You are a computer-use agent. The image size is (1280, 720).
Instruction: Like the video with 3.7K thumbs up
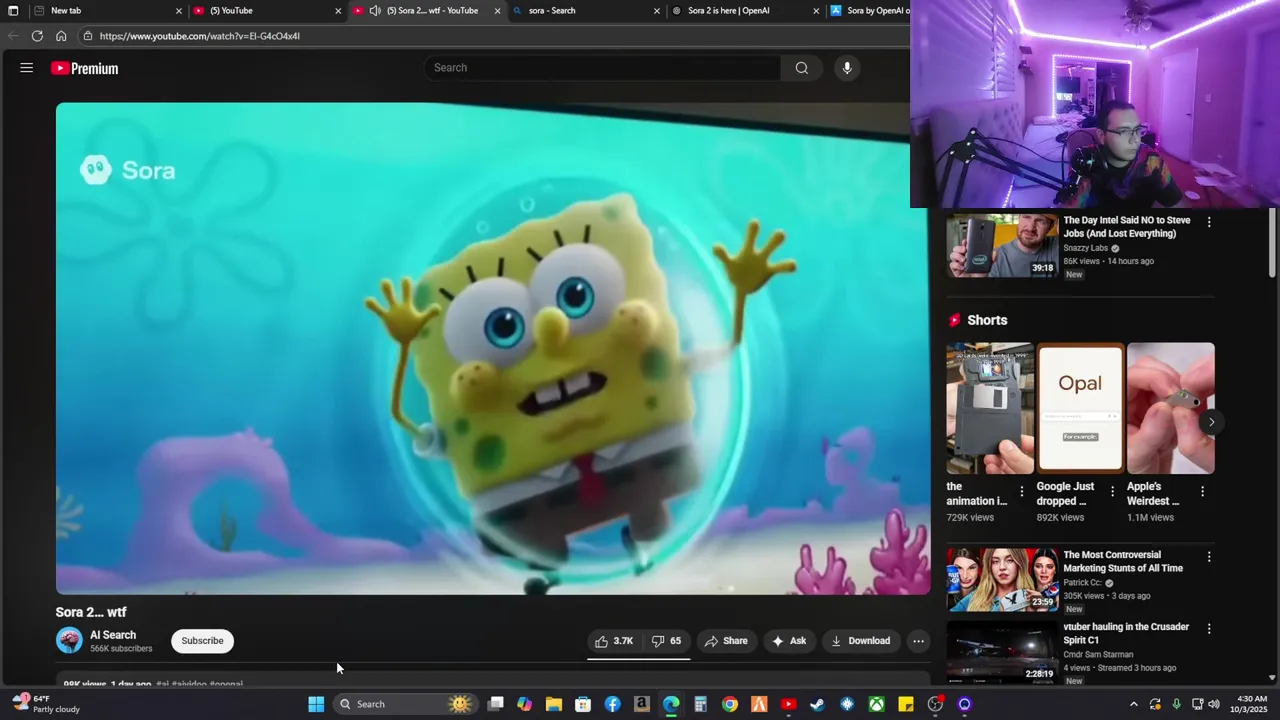pos(614,641)
